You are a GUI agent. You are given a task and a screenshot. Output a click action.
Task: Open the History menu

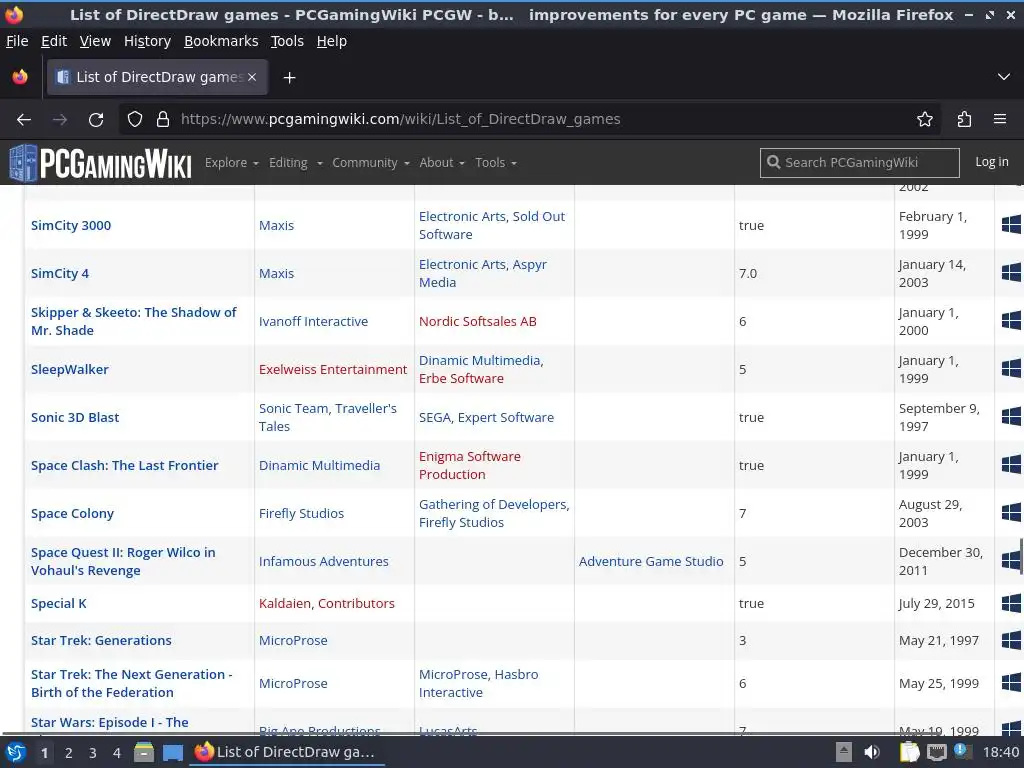pos(148,41)
